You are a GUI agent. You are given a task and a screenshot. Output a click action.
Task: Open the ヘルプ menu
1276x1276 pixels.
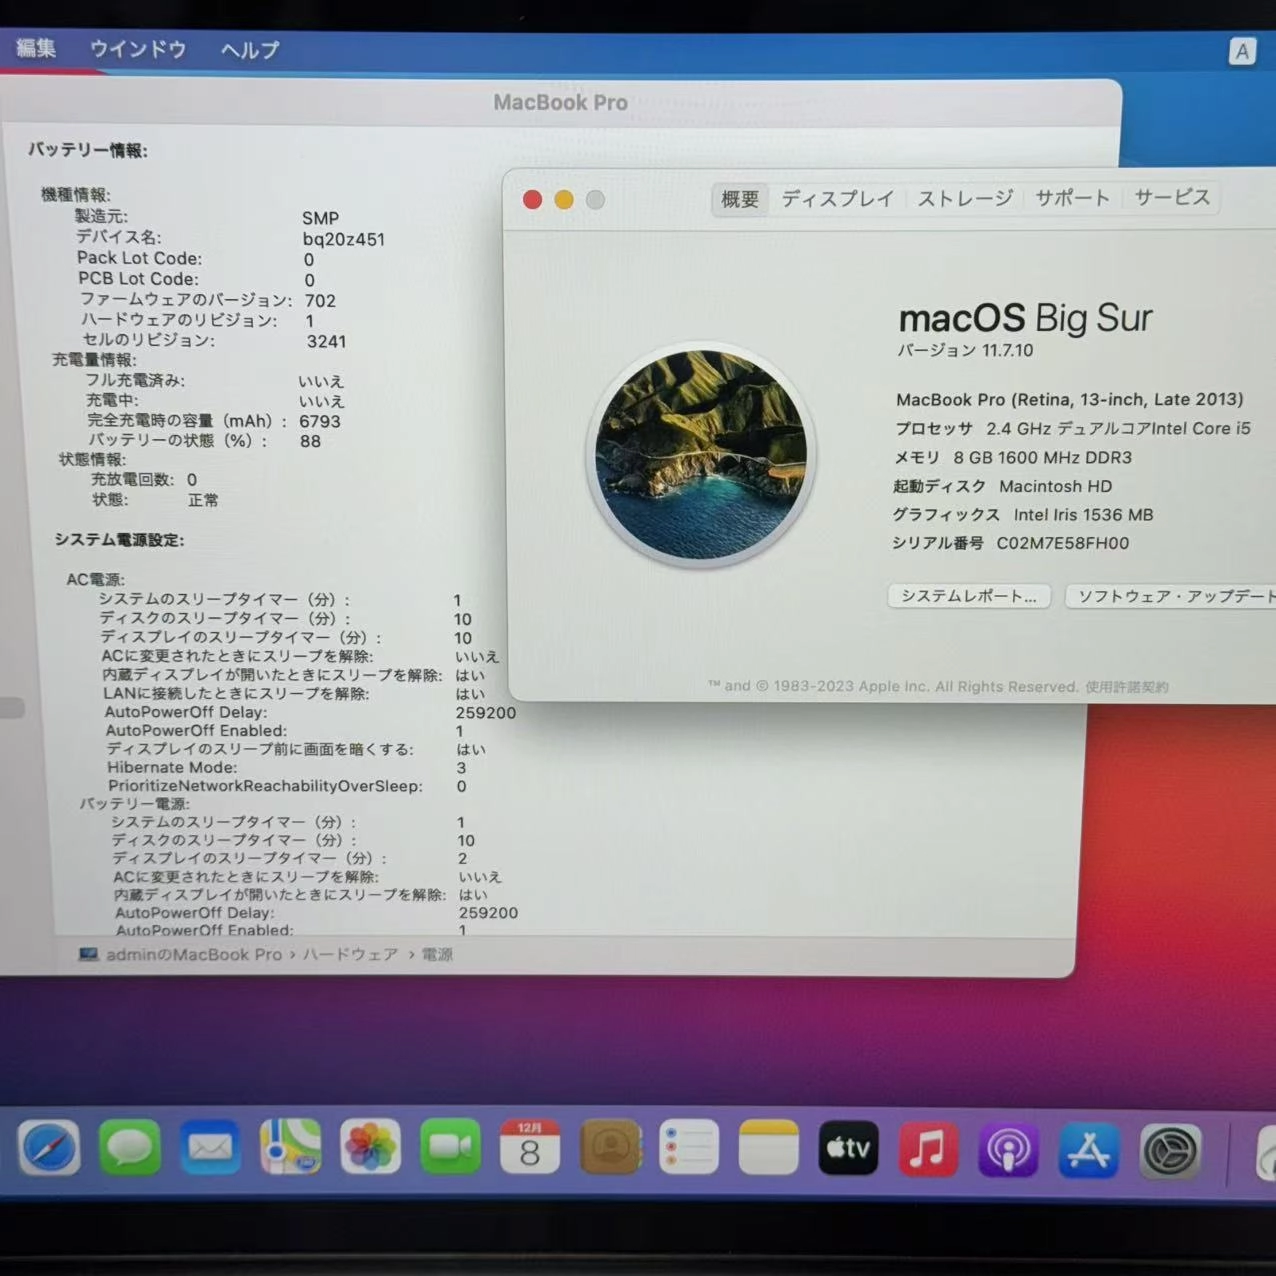coord(247,50)
